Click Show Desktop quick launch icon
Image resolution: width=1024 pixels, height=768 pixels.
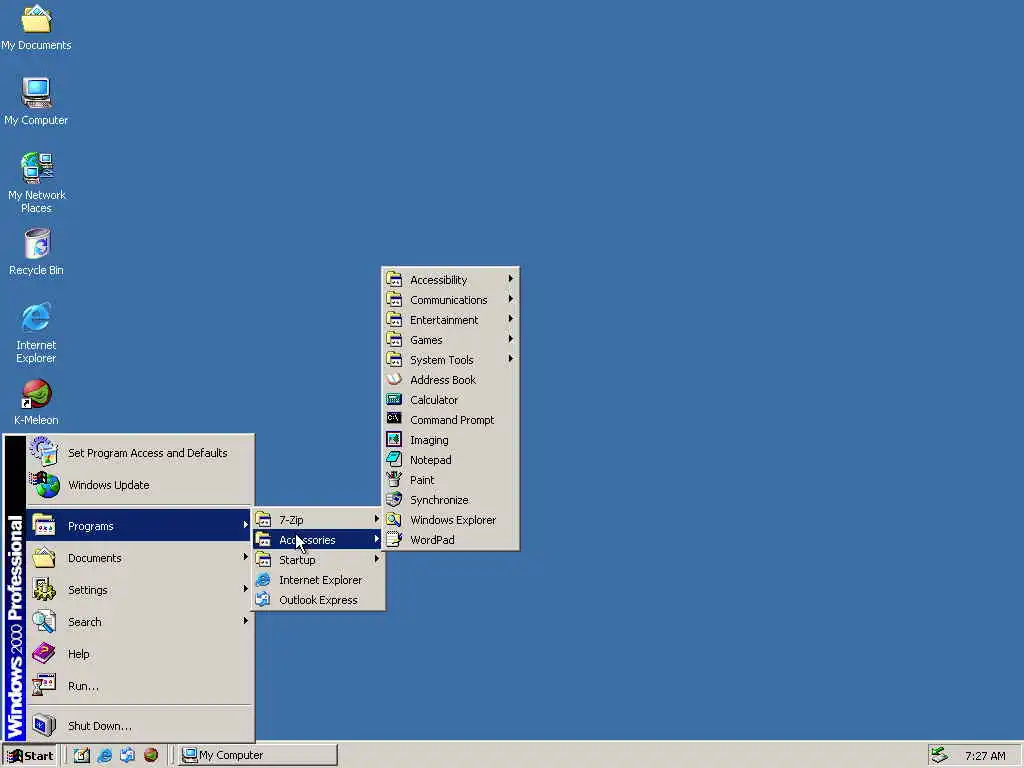click(82, 755)
